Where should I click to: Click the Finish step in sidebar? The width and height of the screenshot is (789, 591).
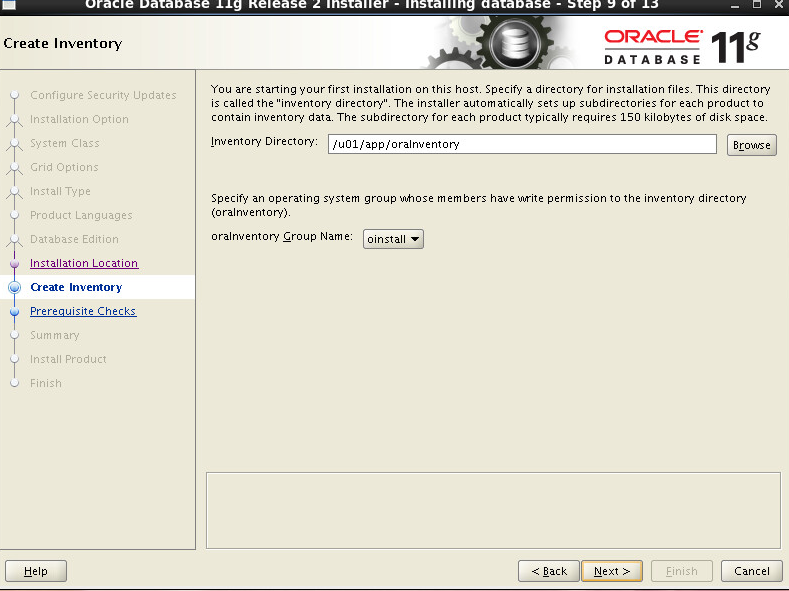[x=46, y=383]
